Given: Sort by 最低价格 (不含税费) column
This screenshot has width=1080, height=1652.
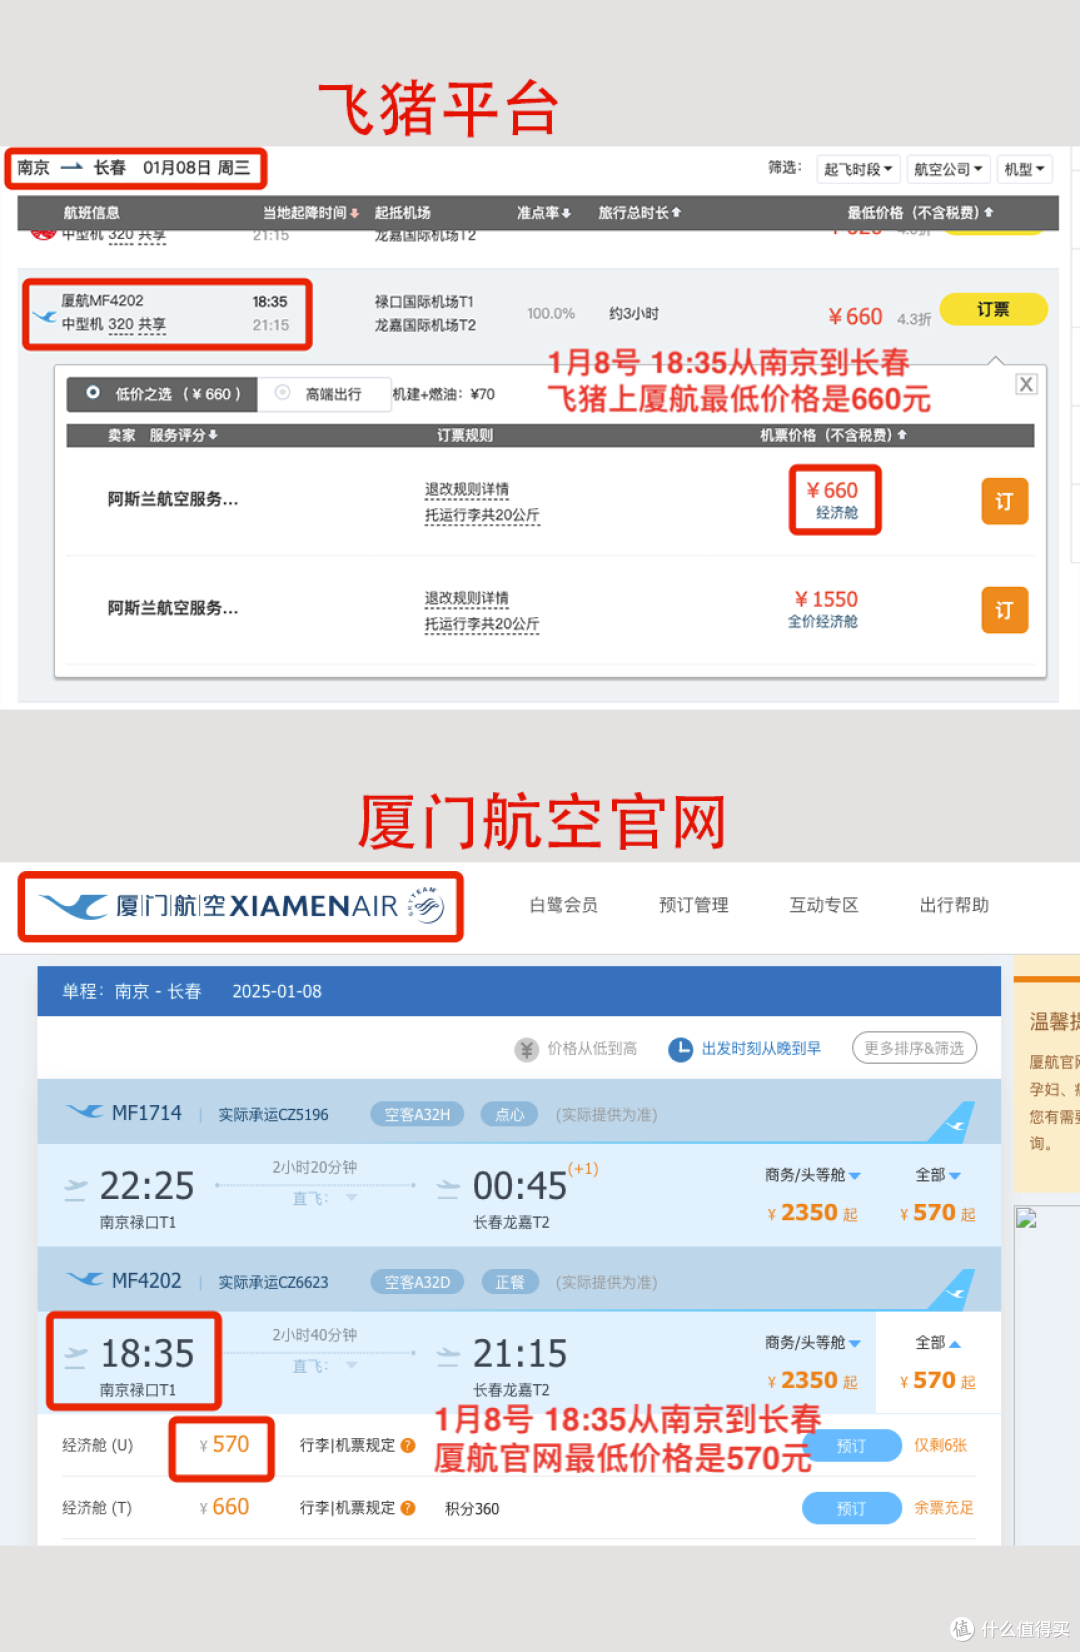Looking at the screenshot, I should [920, 212].
